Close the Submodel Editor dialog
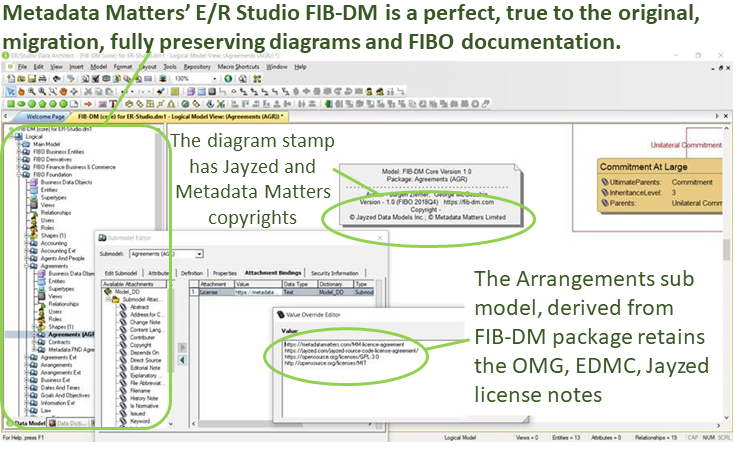 (380, 238)
